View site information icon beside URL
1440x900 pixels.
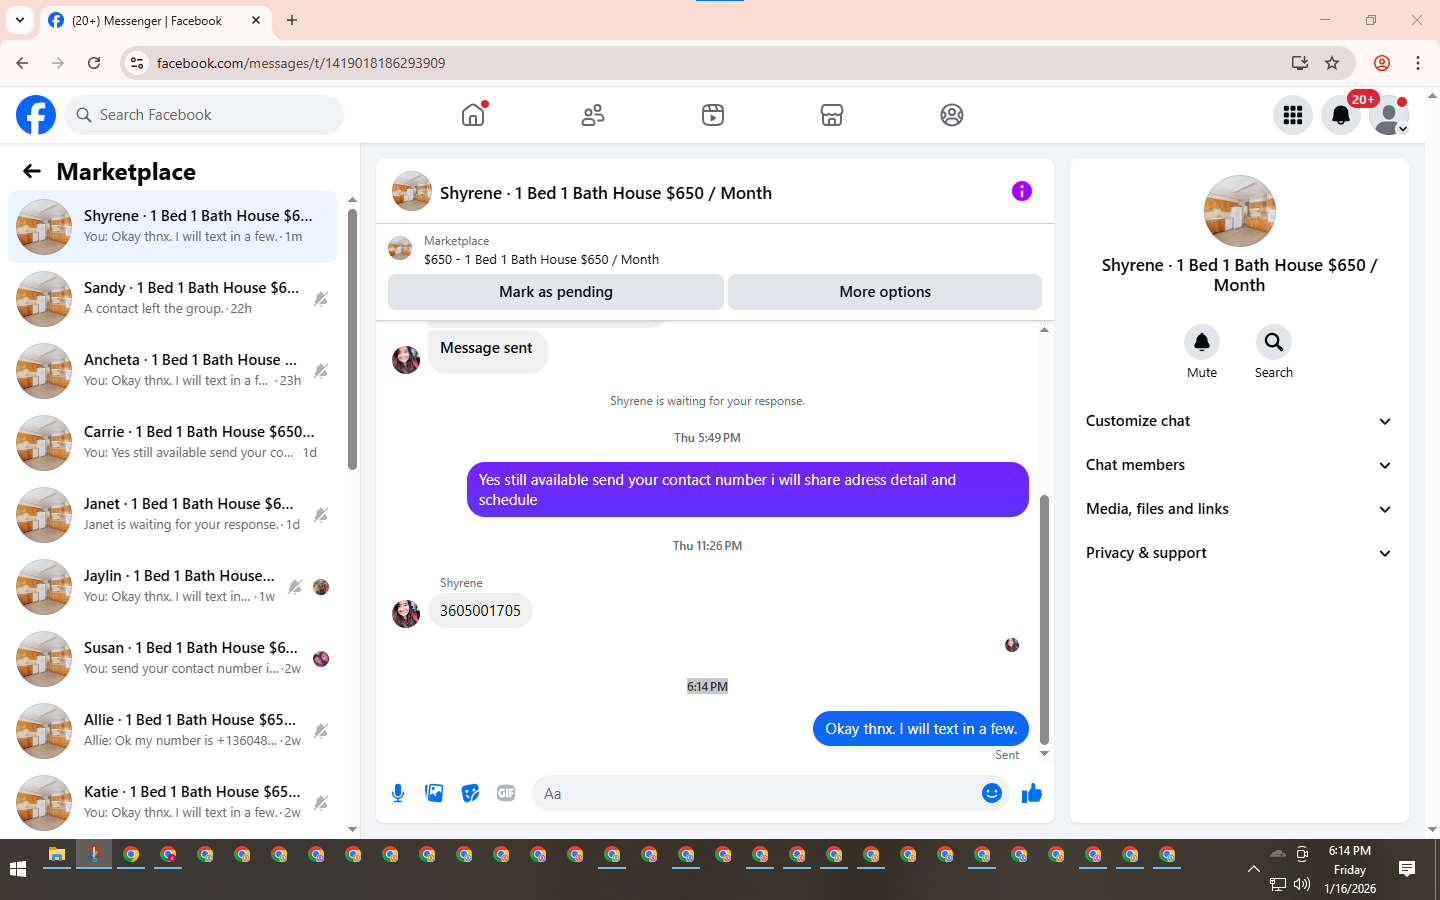tap(137, 63)
